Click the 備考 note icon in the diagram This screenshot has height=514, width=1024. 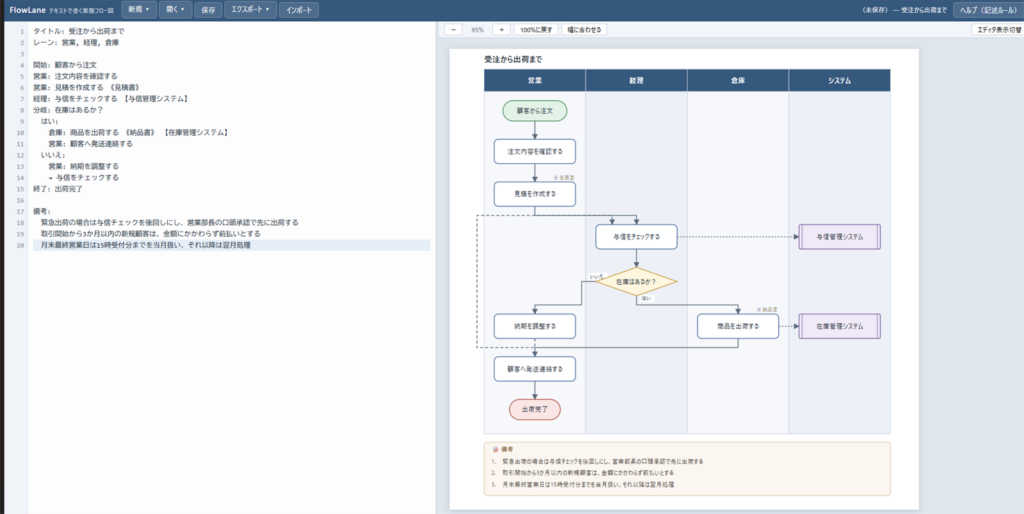coord(495,450)
